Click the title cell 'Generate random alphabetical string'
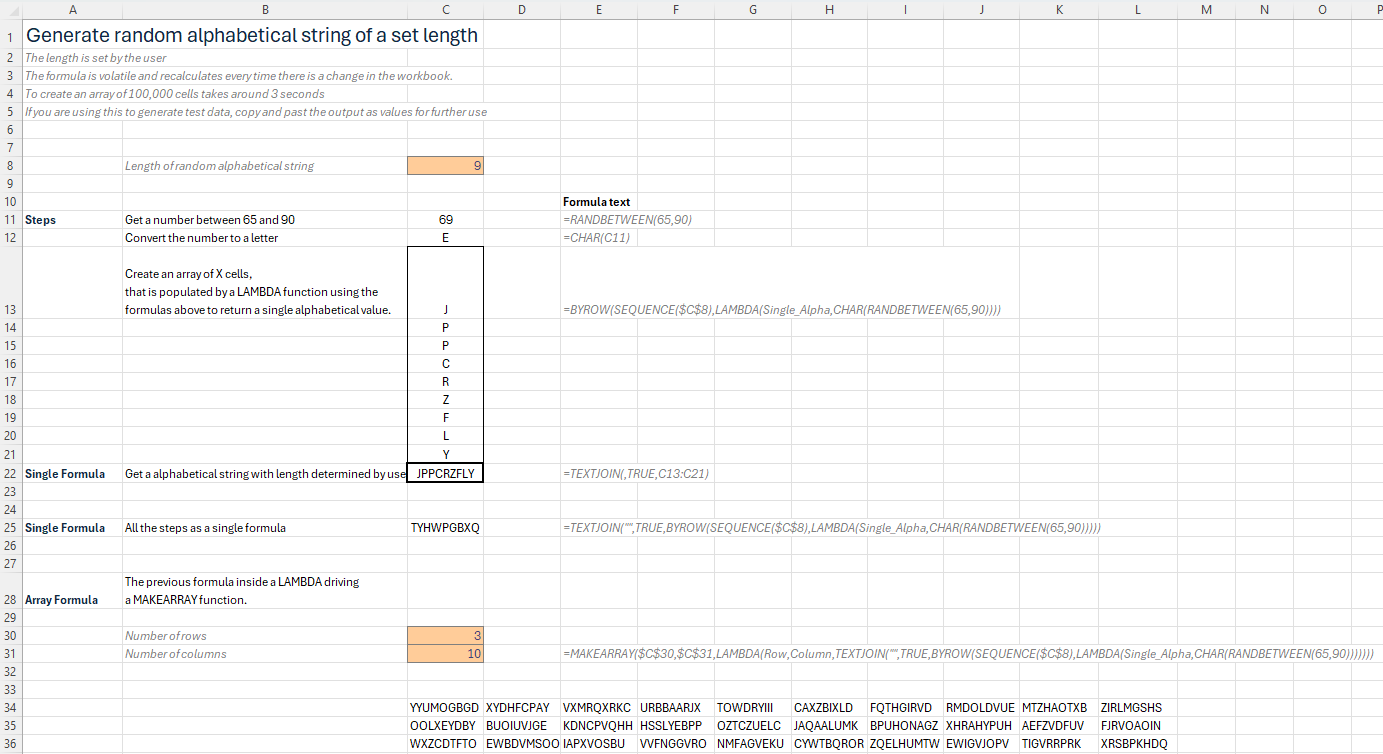The image size is (1383, 754). (x=251, y=35)
